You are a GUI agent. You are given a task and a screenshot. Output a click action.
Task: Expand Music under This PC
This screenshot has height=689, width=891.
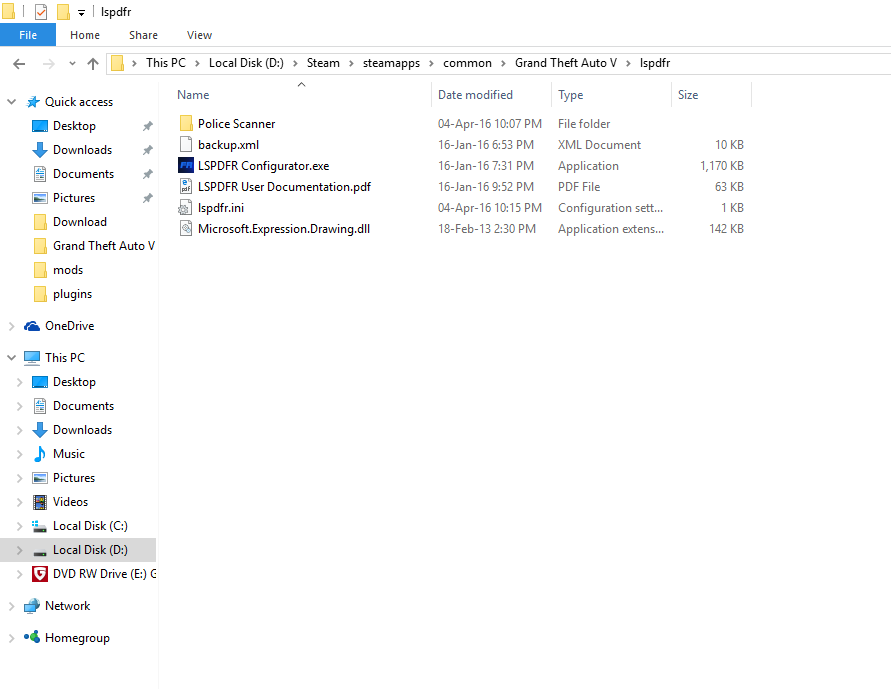[x=19, y=454]
